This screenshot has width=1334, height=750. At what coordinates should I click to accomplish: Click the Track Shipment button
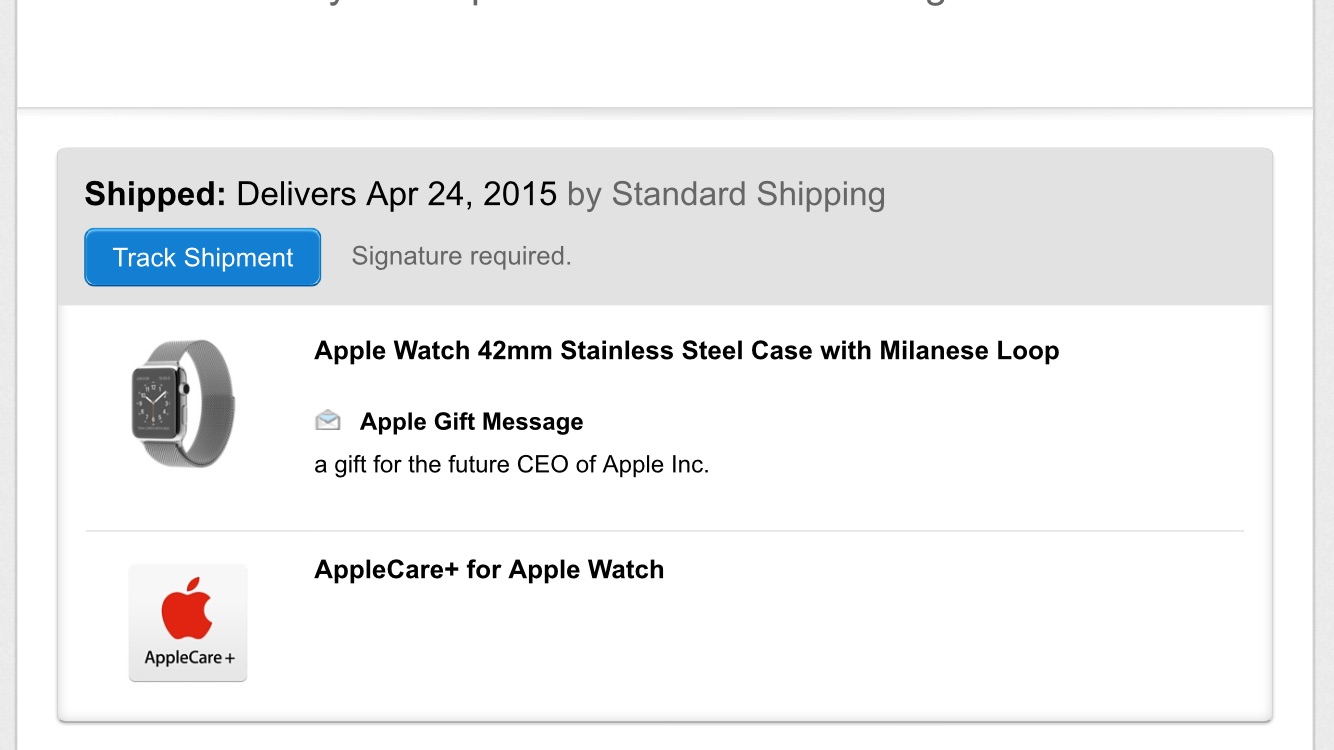(202, 257)
